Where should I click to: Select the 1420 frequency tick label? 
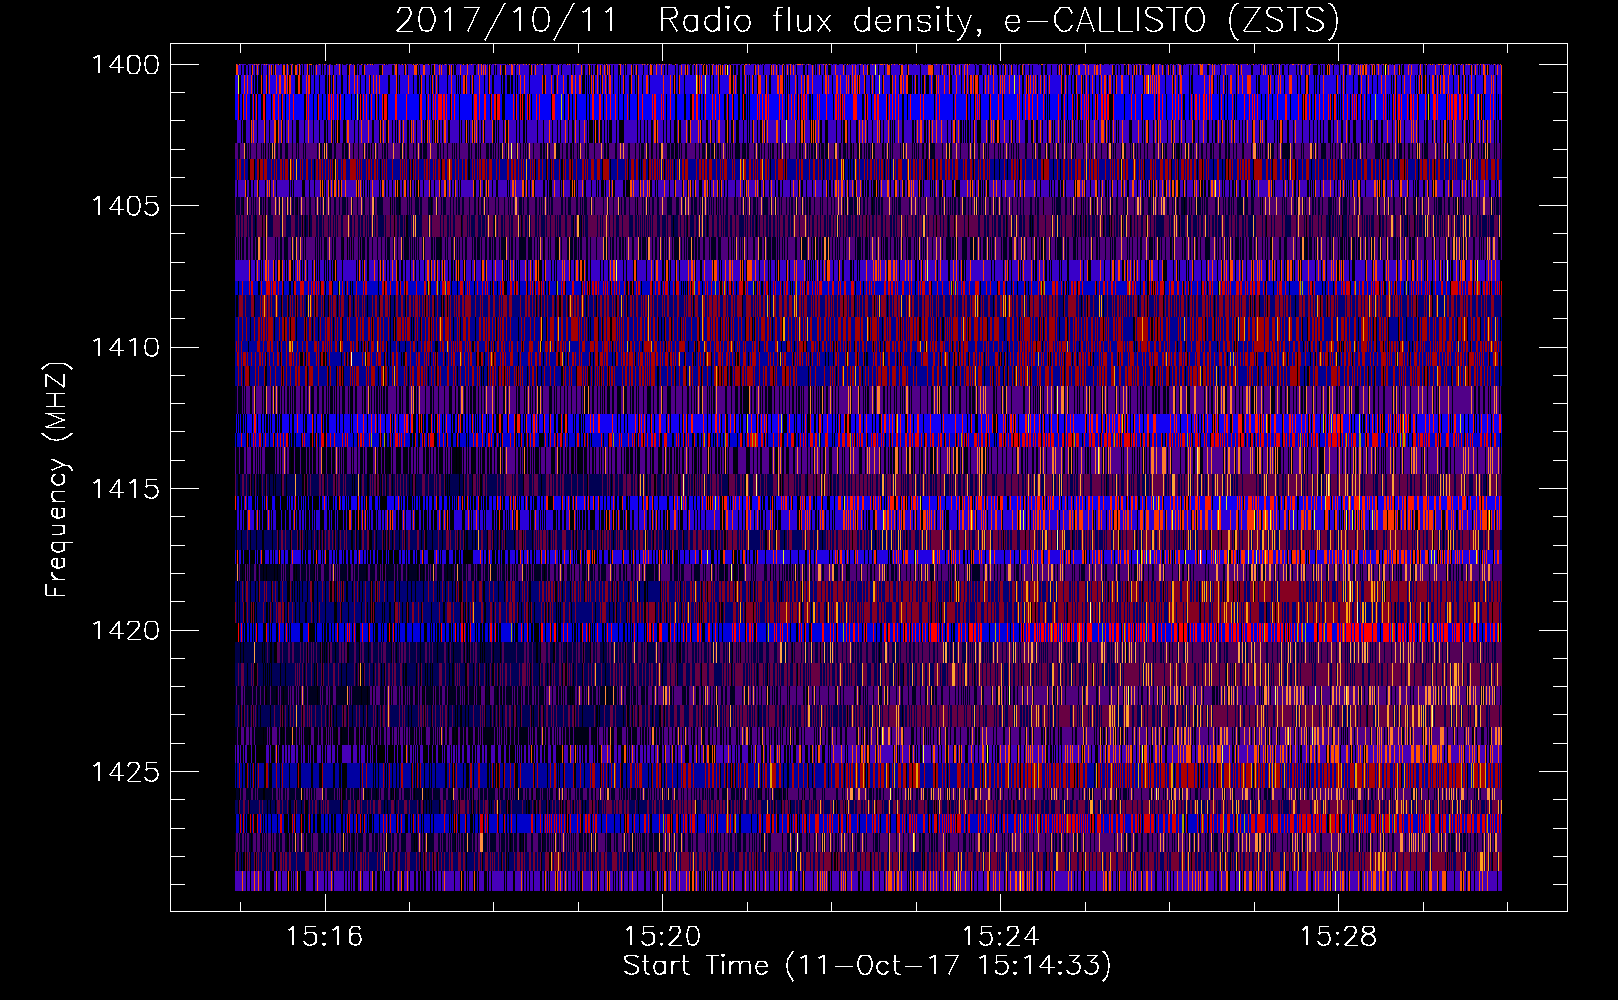125,630
